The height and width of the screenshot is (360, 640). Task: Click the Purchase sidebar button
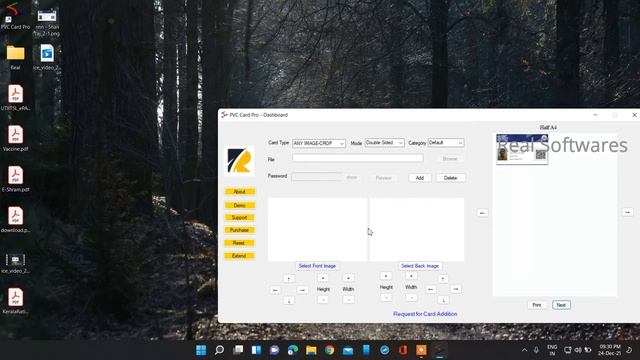pyautogui.click(x=240, y=231)
